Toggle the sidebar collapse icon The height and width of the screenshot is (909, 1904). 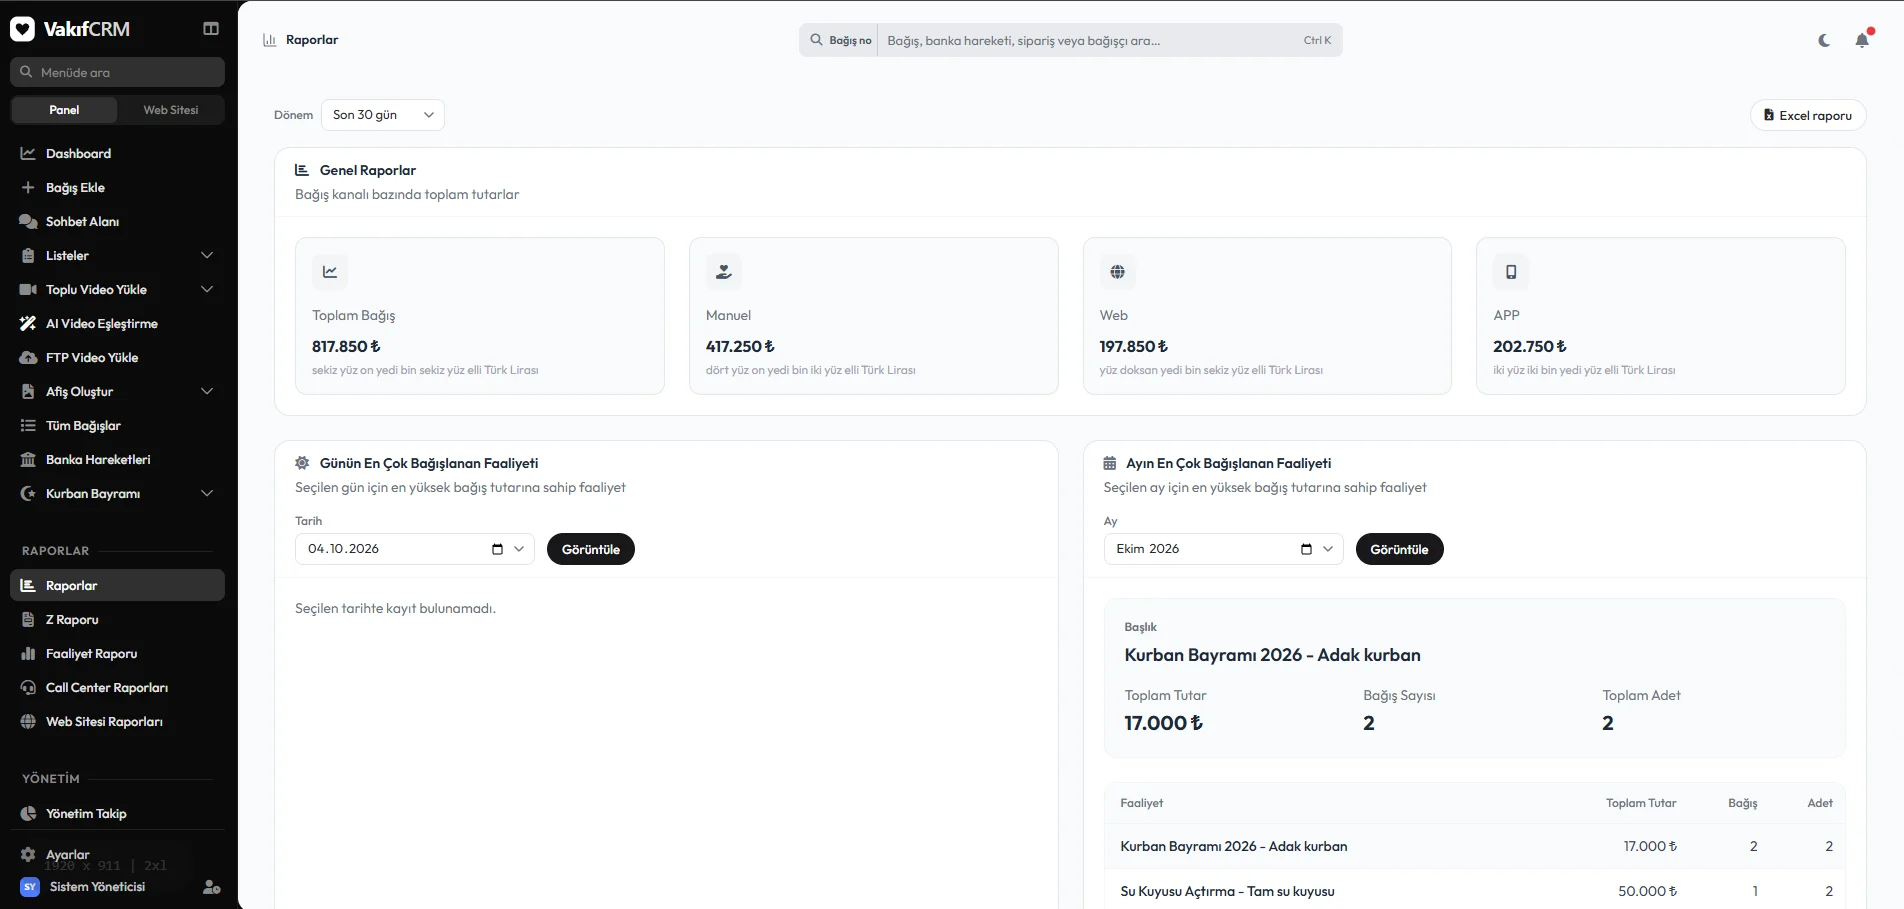[x=211, y=29]
